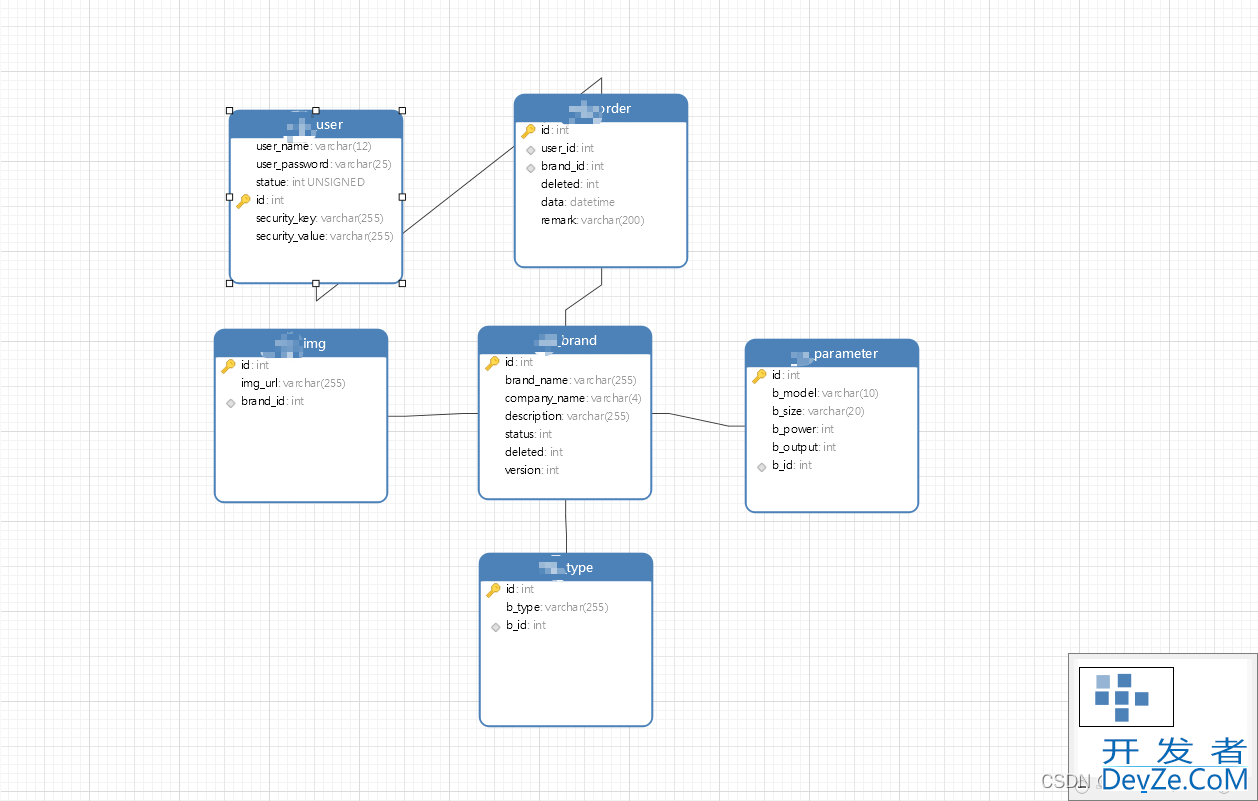1258x801 pixels.
Task: Select the statue int UNSIGNED field
Action: click(x=310, y=182)
